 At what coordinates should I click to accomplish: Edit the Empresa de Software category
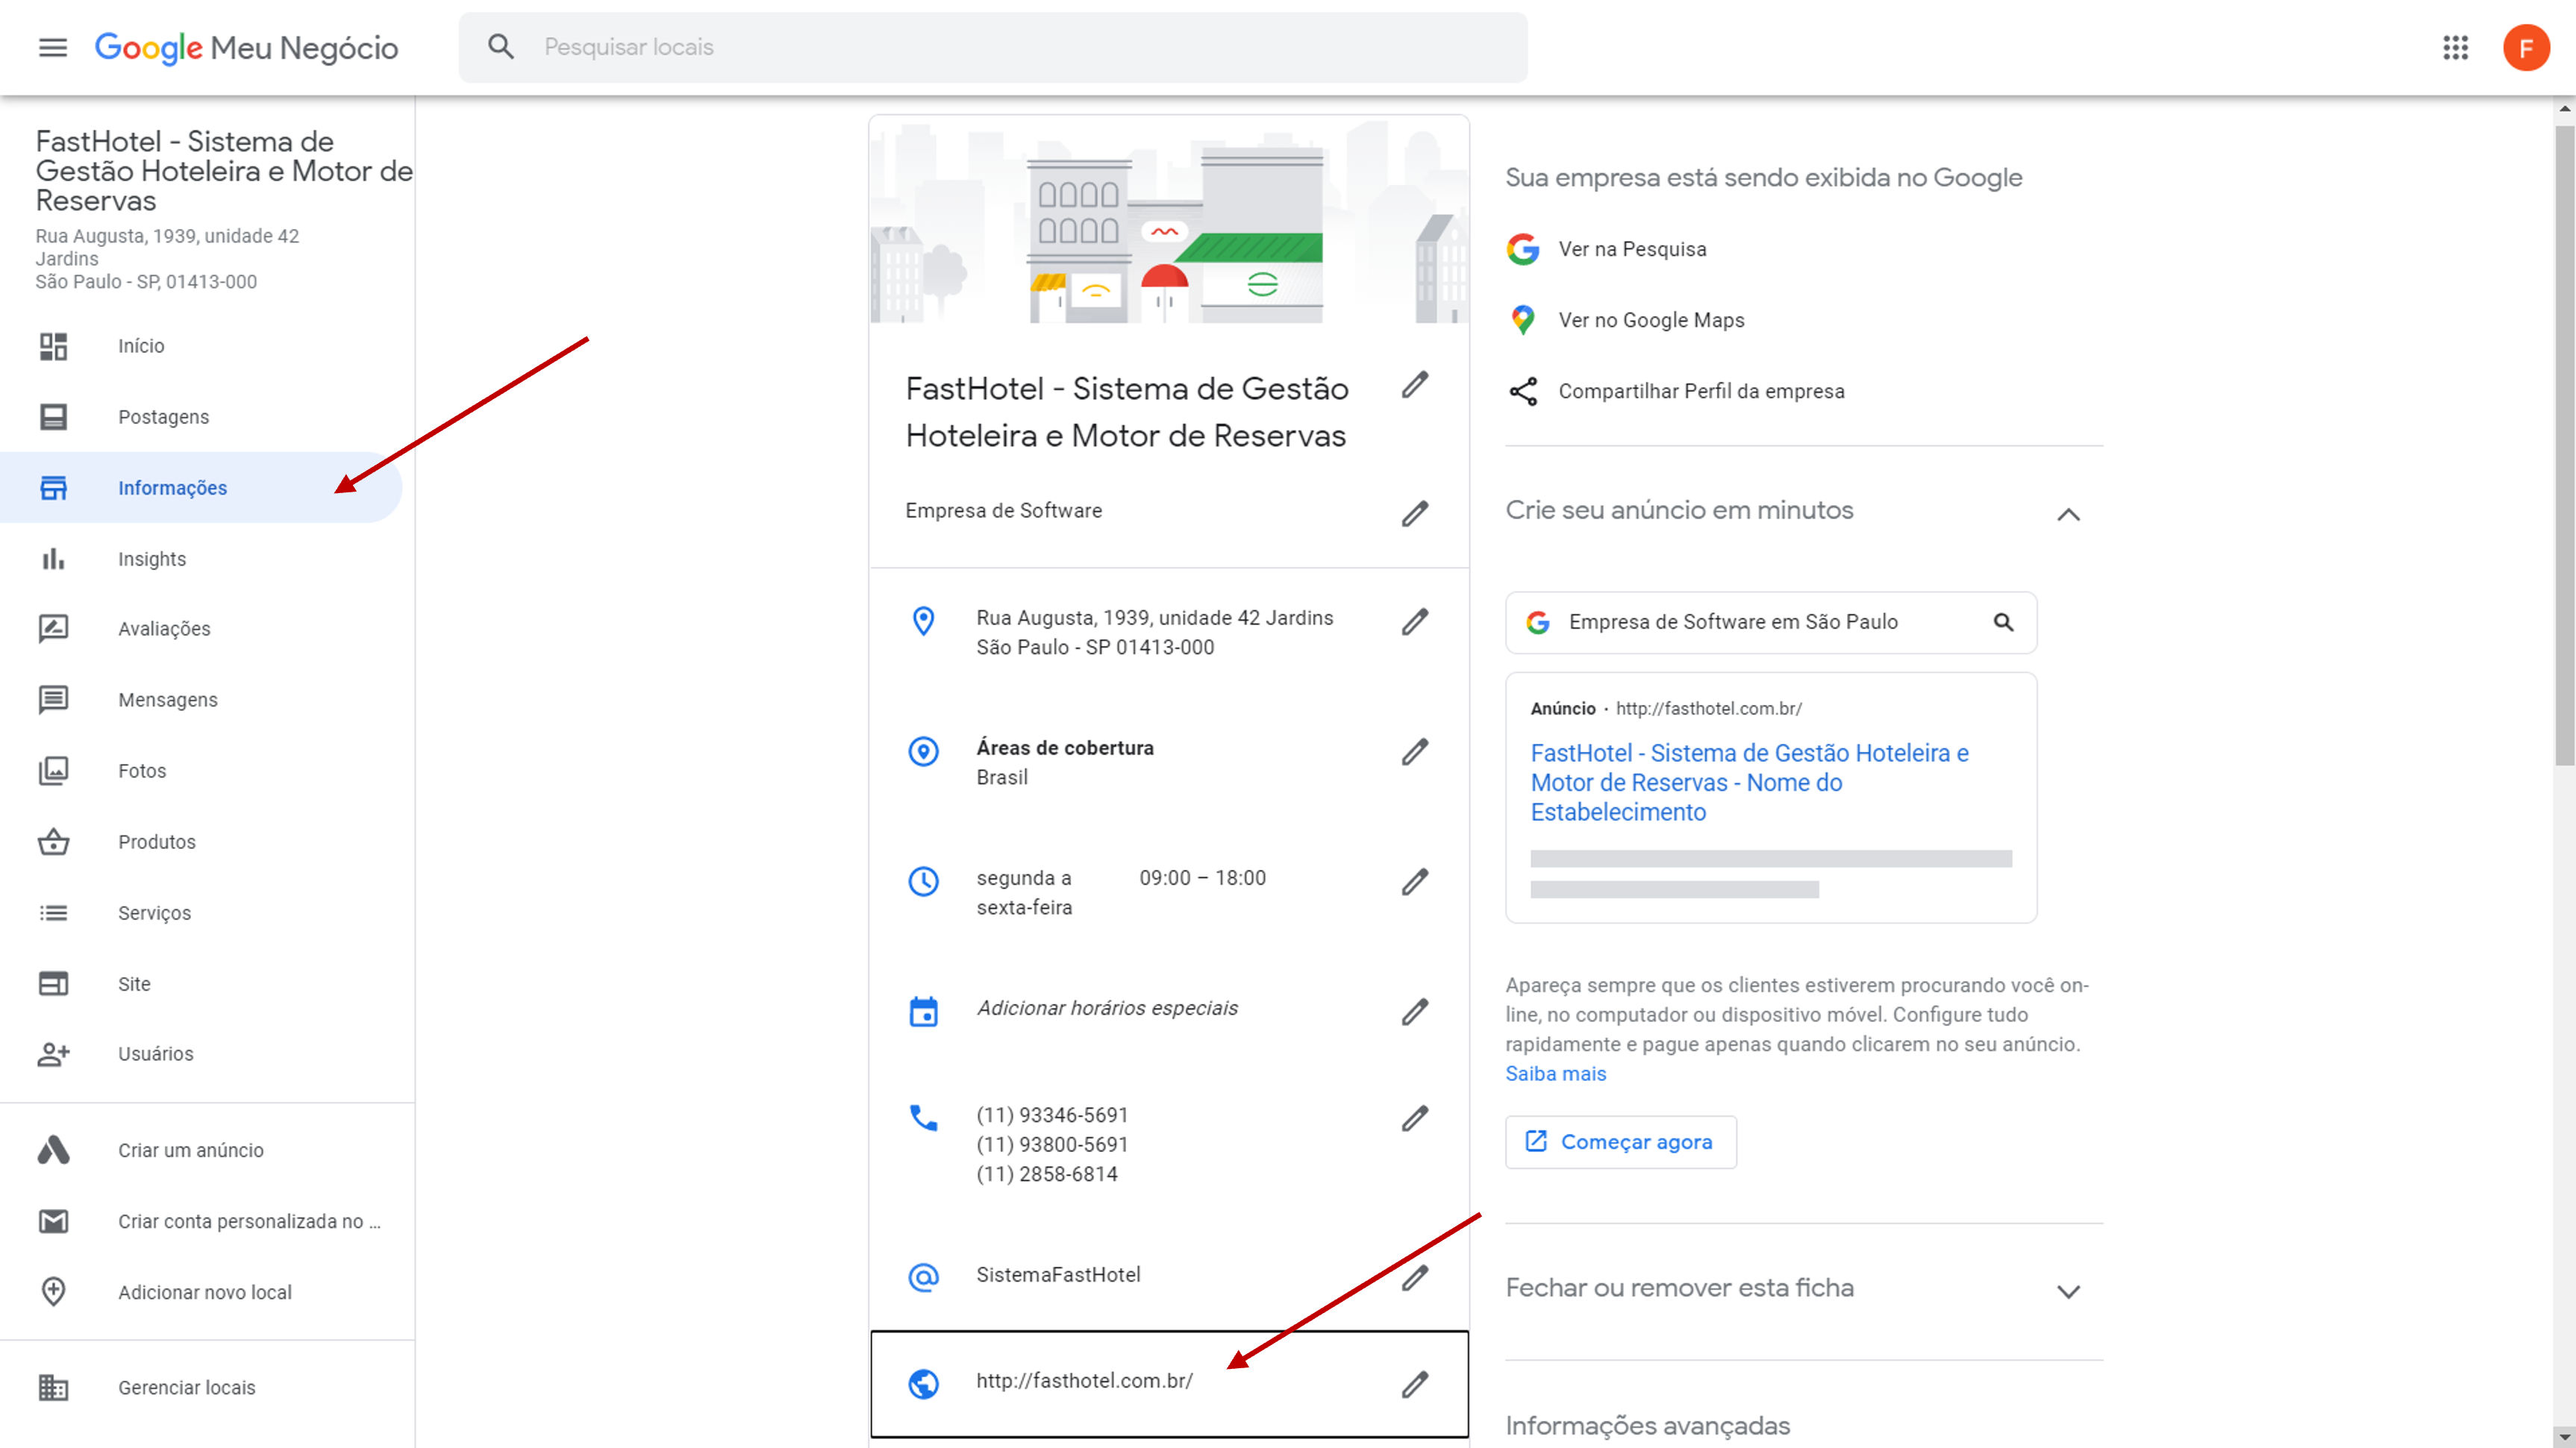pos(1414,513)
